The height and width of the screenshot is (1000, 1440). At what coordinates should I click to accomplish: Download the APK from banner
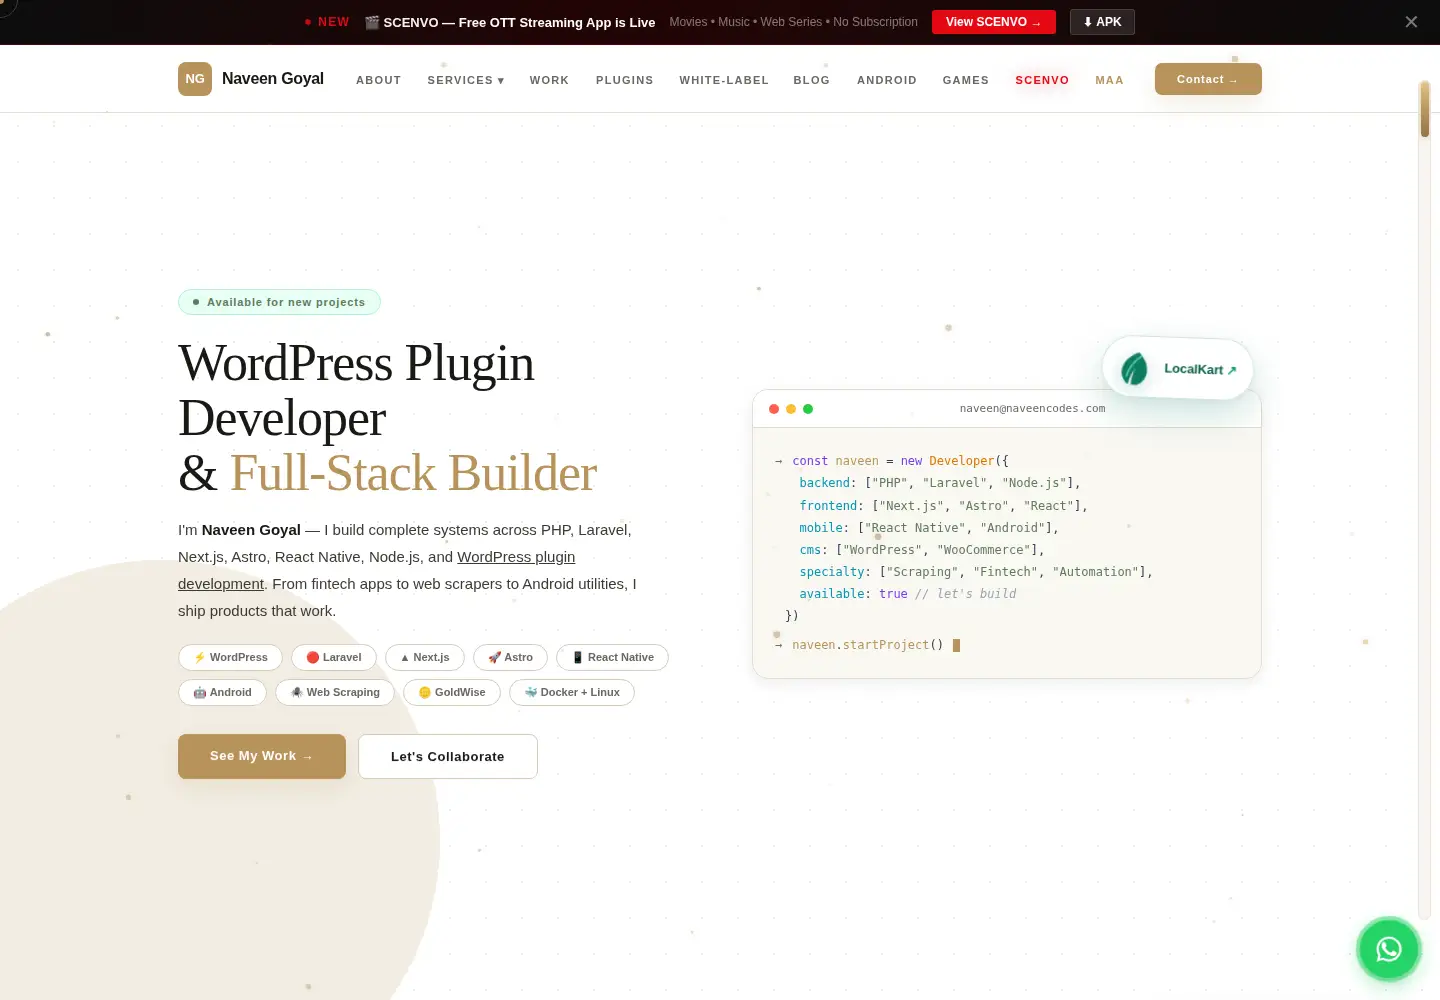coord(1102,22)
